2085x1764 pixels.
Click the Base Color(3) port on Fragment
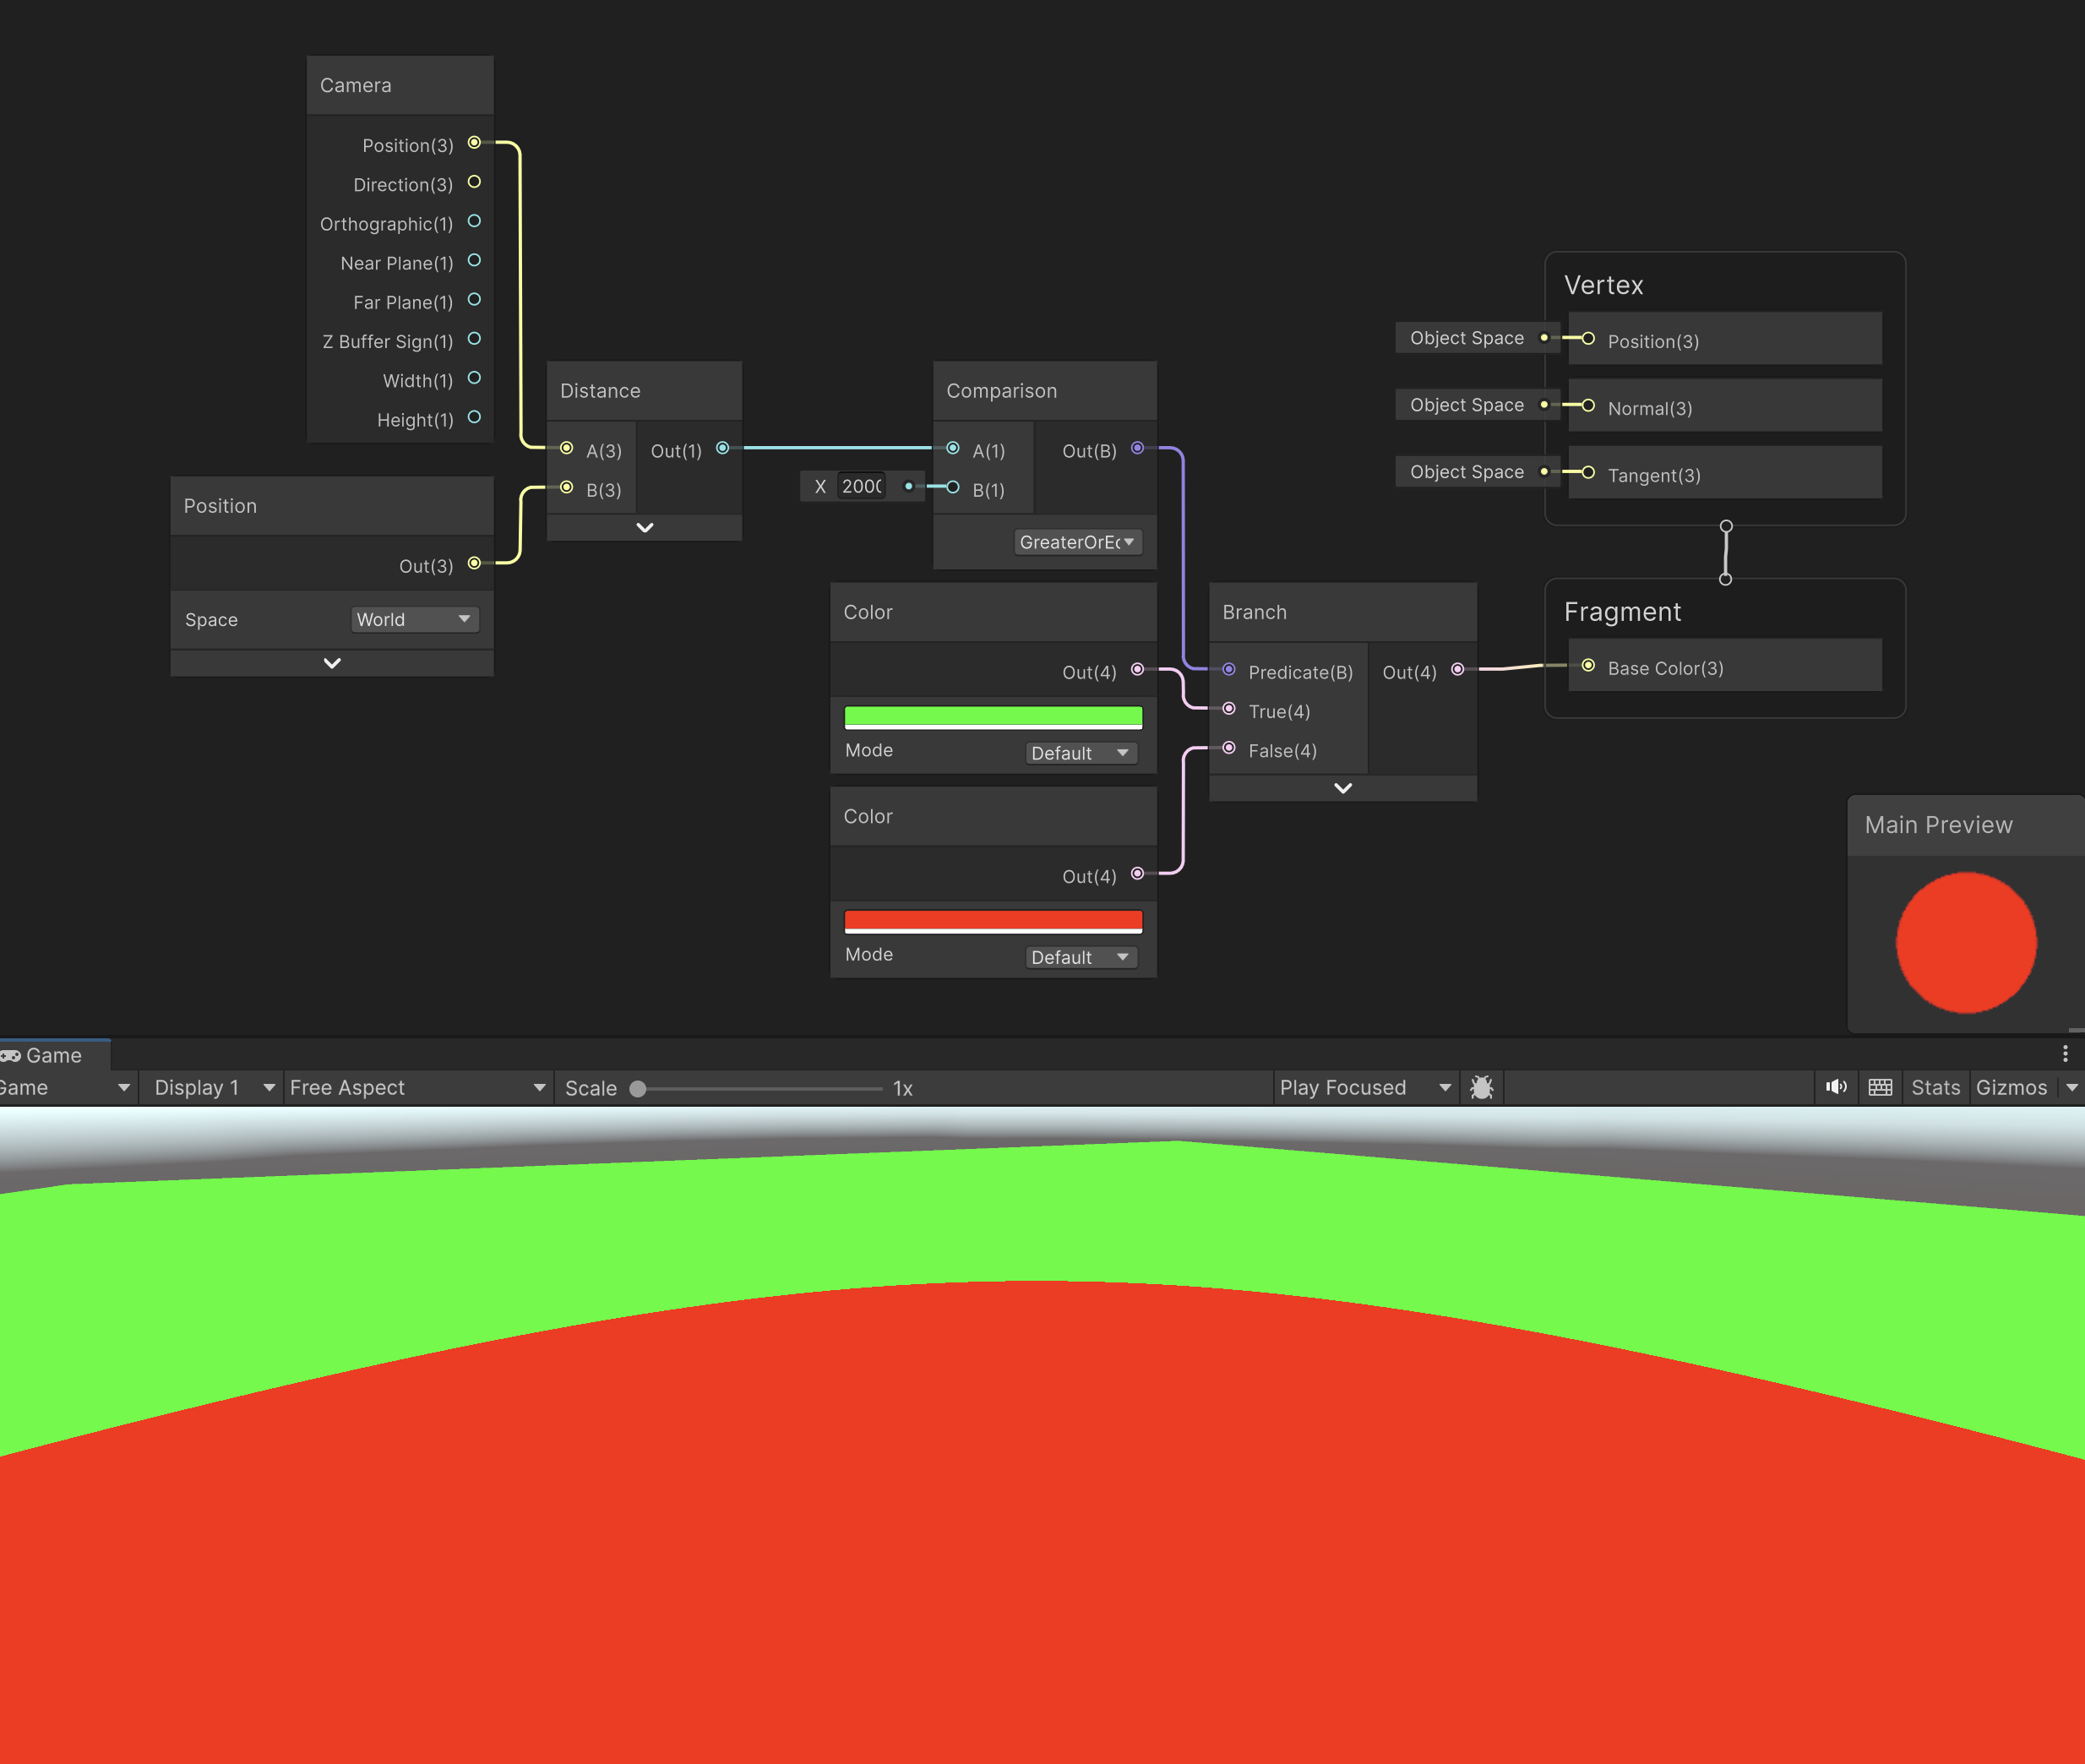[x=1588, y=665]
